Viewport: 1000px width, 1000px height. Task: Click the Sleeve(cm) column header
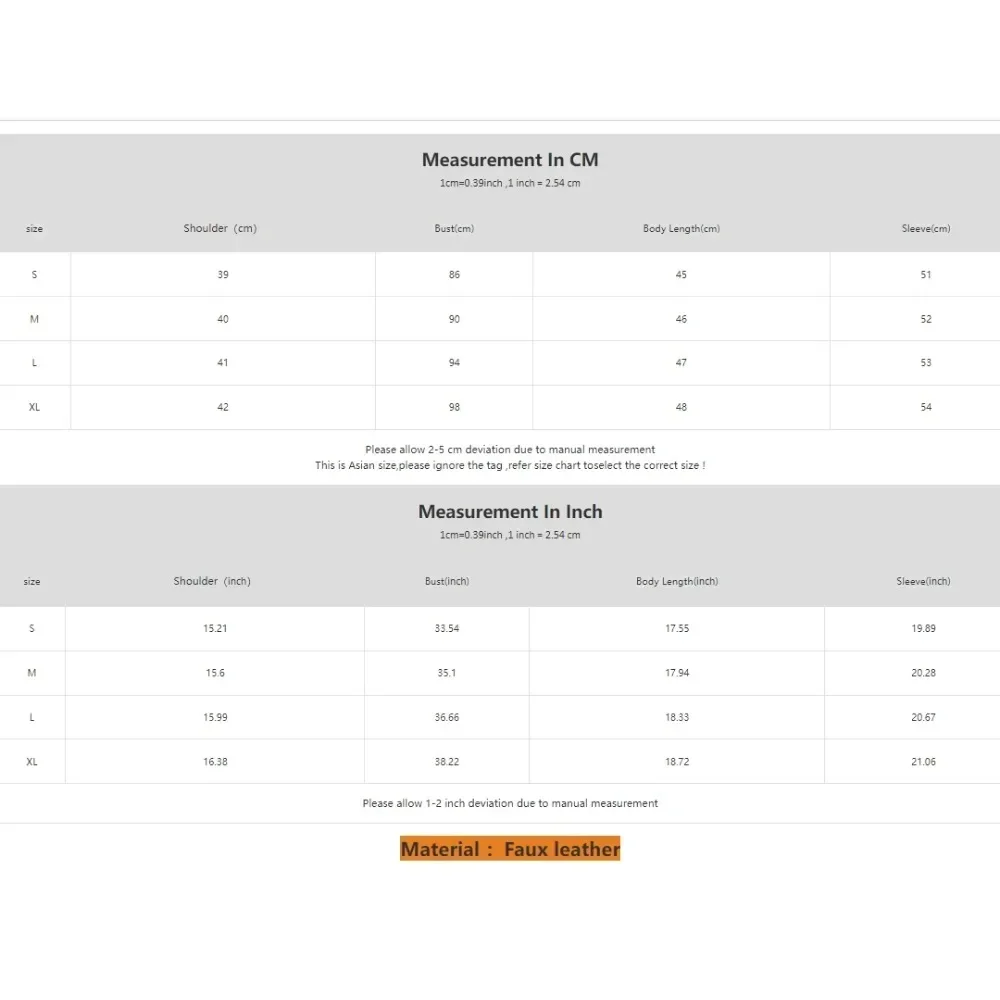point(926,229)
